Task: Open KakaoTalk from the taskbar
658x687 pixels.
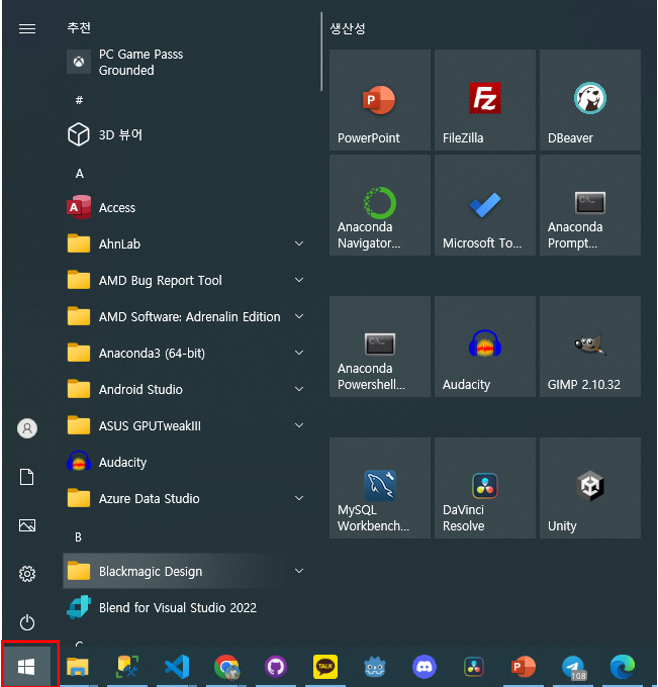Action: pos(325,667)
